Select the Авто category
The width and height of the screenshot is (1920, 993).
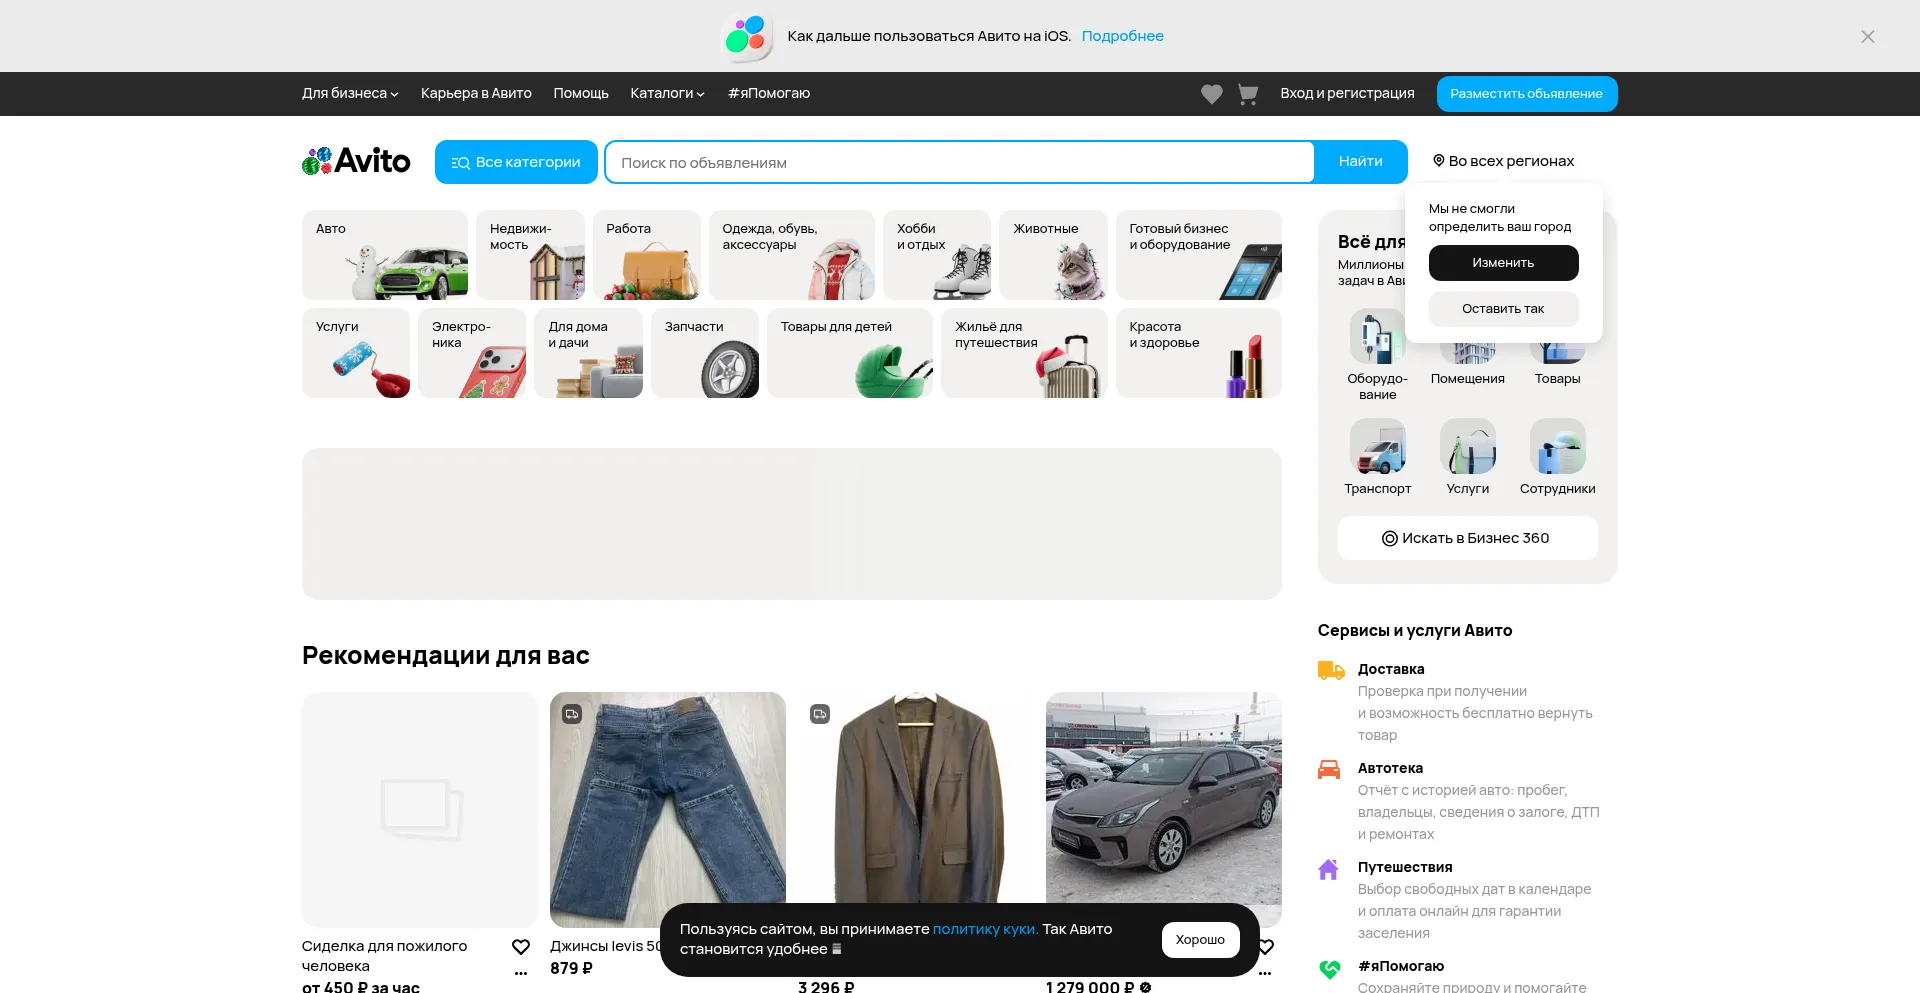[x=385, y=255]
